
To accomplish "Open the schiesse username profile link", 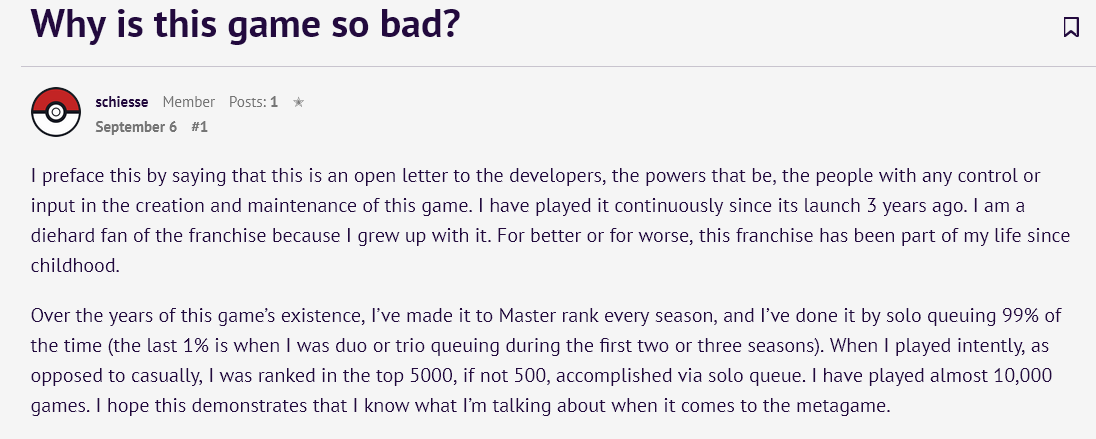I will 122,102.
